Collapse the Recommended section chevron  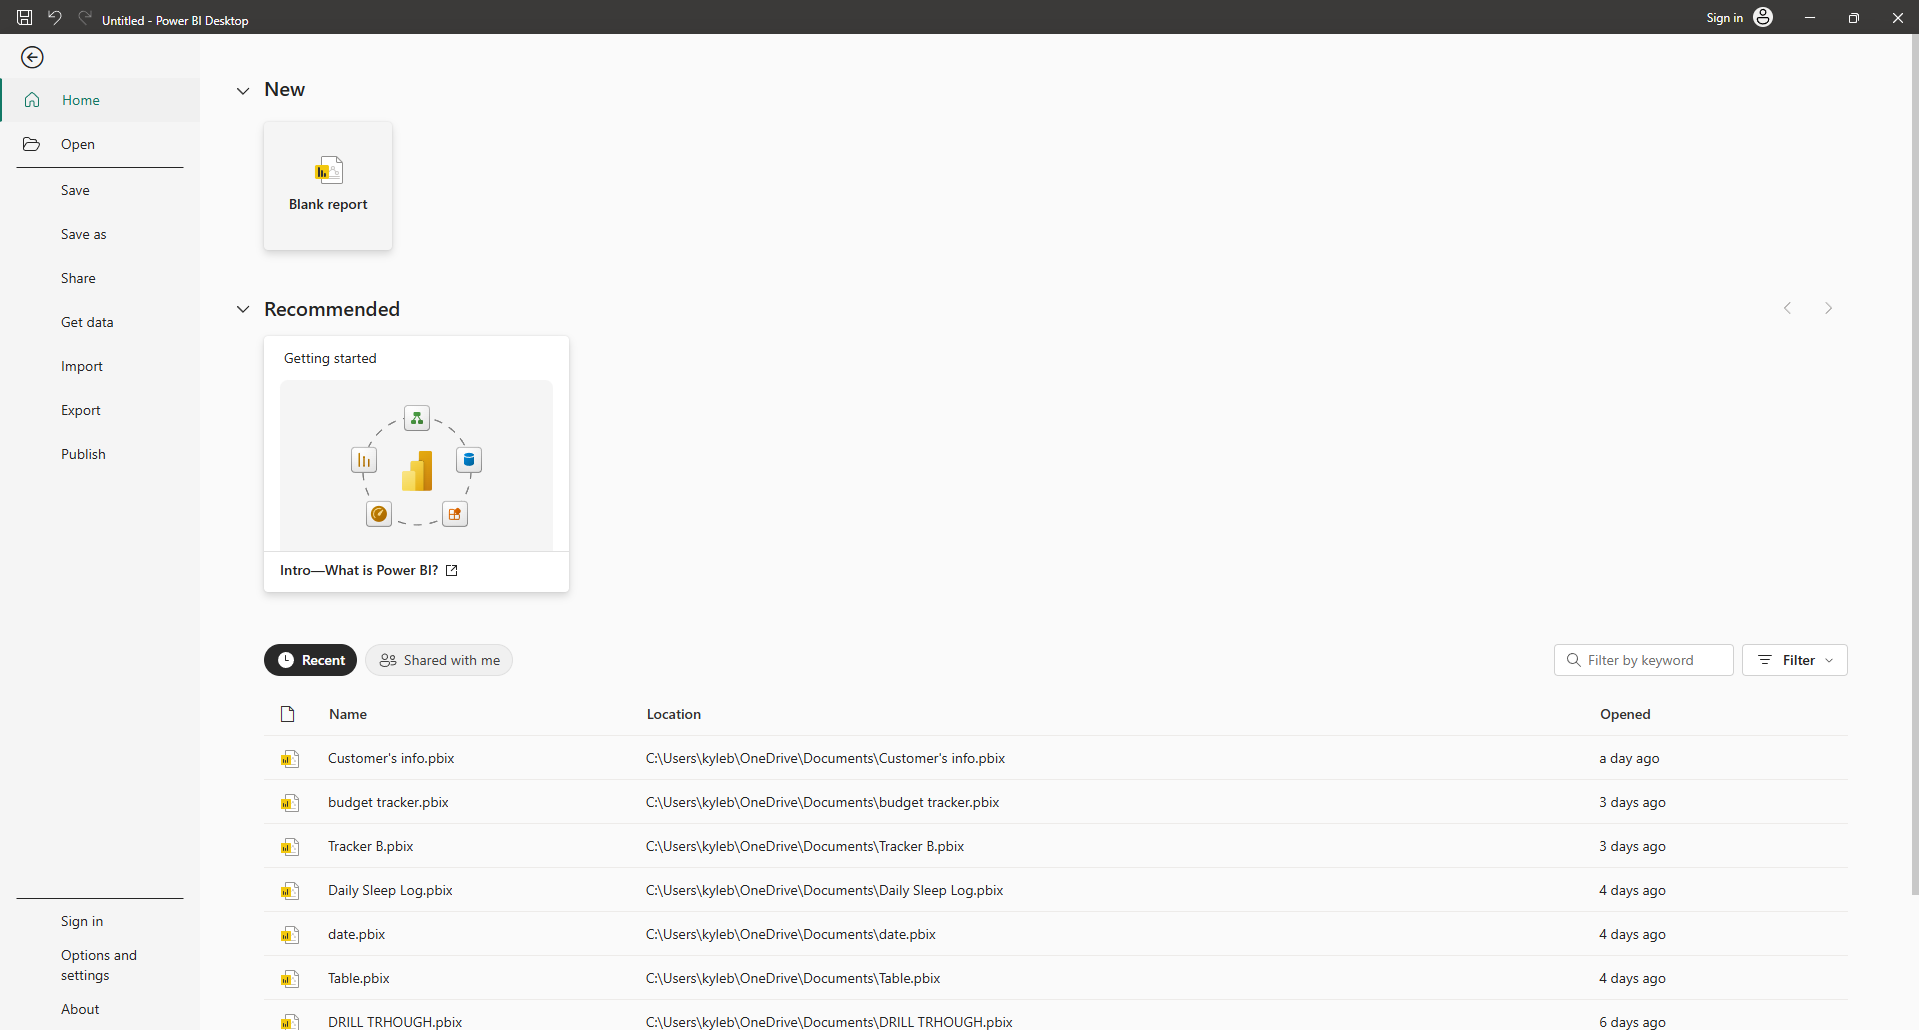(243, 309)
